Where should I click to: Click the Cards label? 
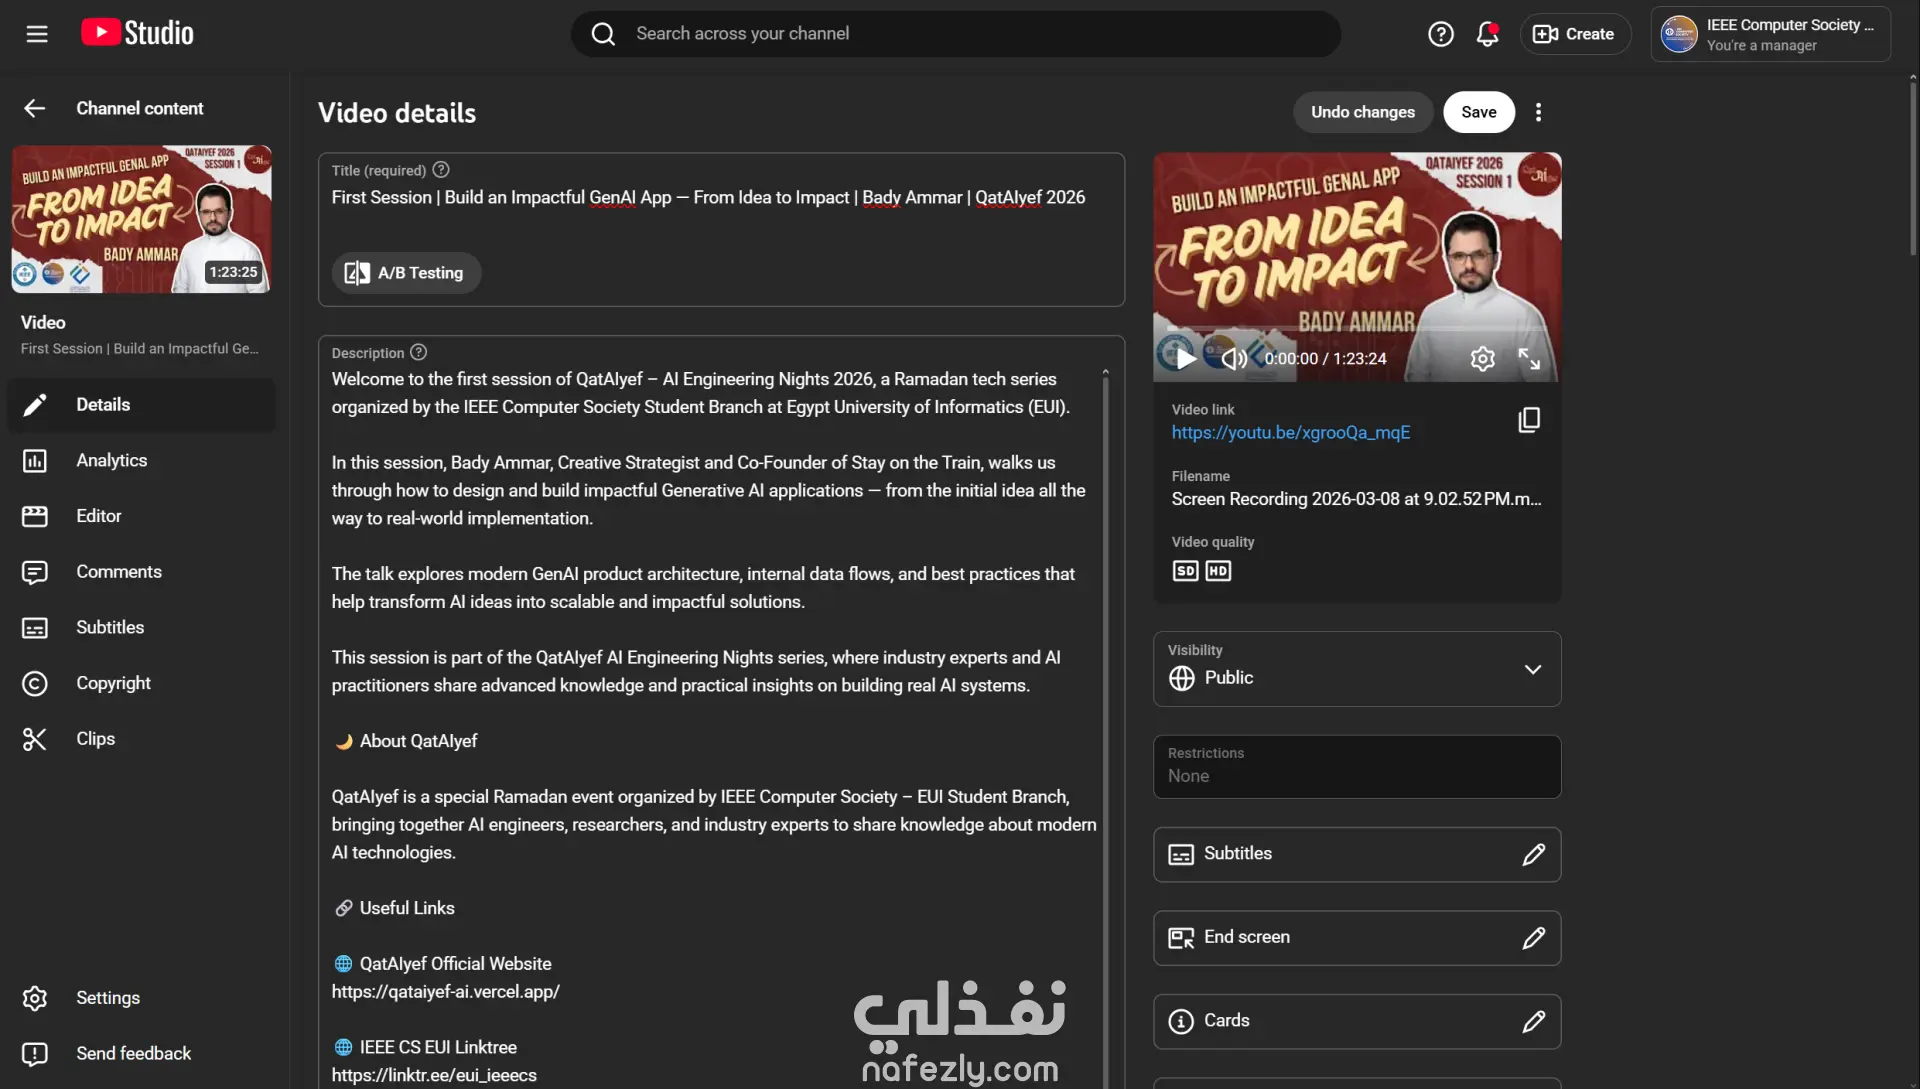1226,1021
